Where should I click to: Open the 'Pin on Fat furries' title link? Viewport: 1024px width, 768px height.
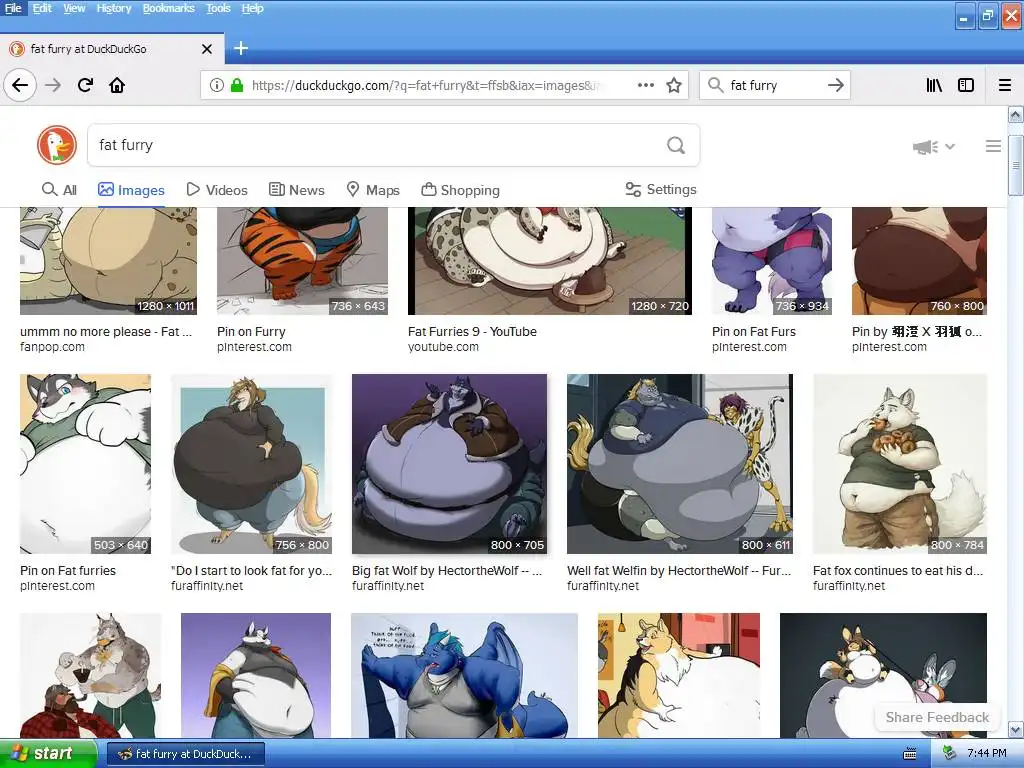coord(68,571)
